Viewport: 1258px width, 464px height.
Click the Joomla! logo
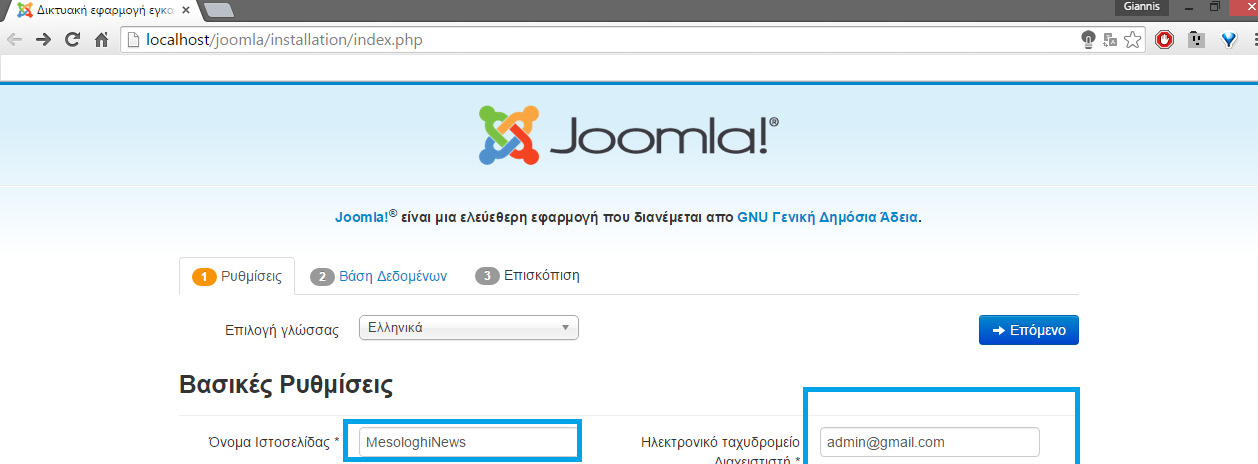628,134
